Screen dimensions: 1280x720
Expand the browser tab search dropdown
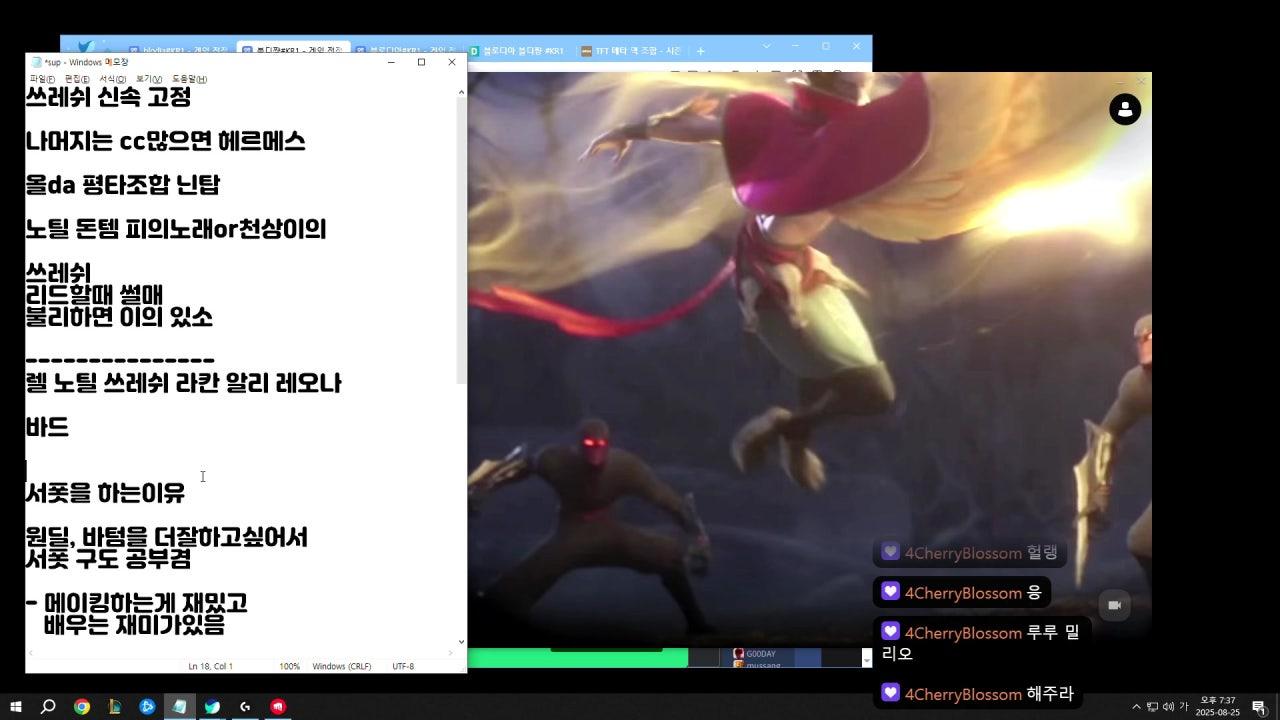click(767, 46)
